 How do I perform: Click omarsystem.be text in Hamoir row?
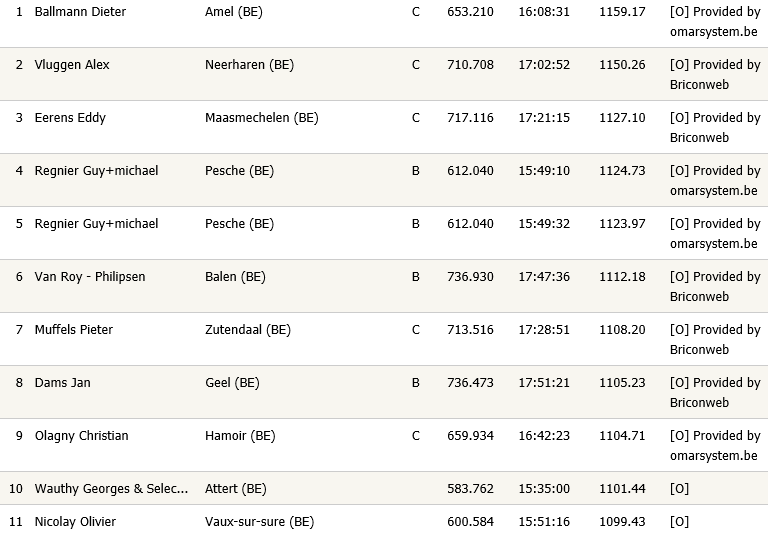click(x=714, y=456)
